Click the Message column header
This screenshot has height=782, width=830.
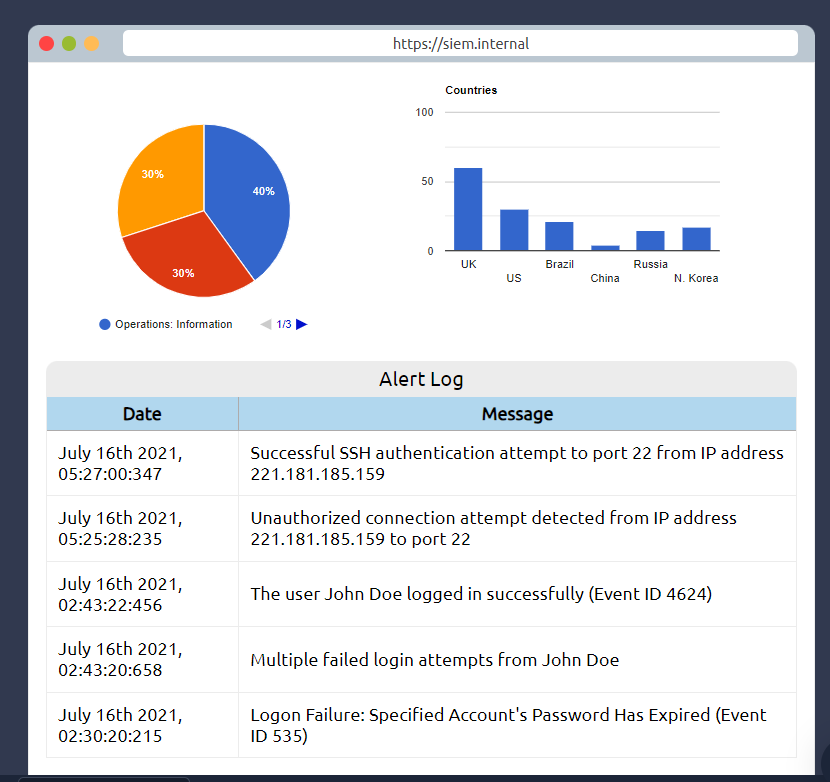pos(517,414)
